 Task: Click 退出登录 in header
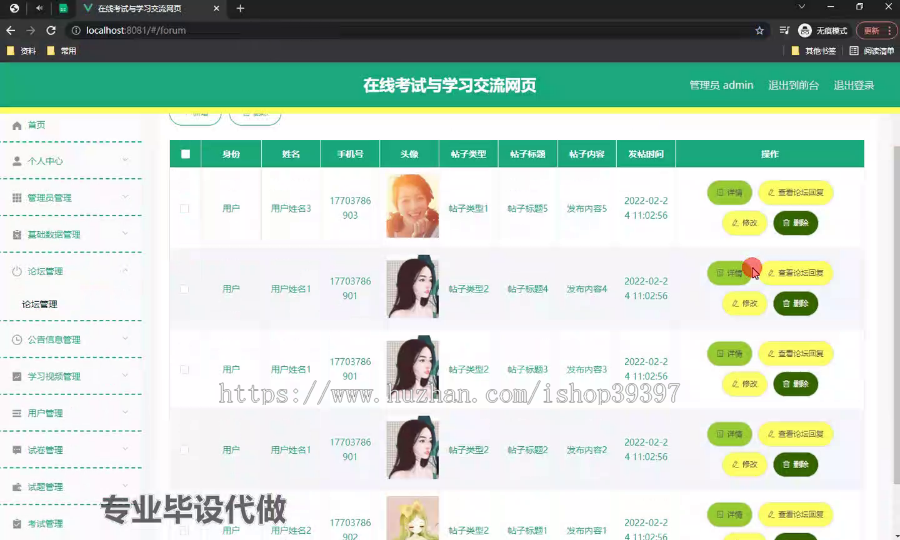[854, 86]
